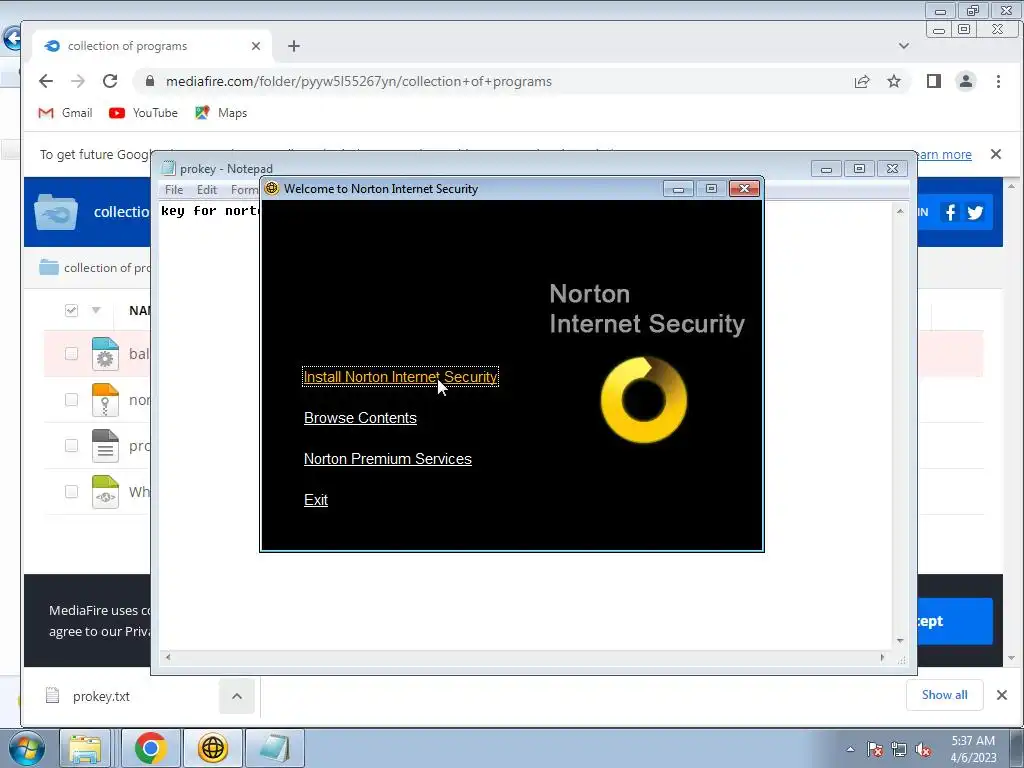Check the second file row checkbox
The width and height of the screenshot is (1024, 768).
click(71, 400)
